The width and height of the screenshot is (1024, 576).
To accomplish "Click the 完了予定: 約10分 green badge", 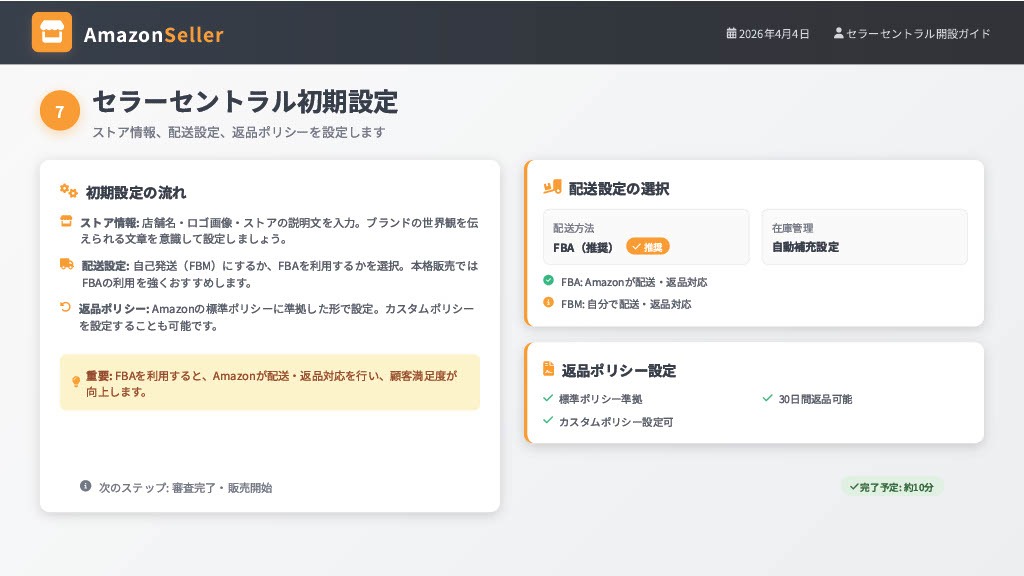I will click(x=891, y=487).
